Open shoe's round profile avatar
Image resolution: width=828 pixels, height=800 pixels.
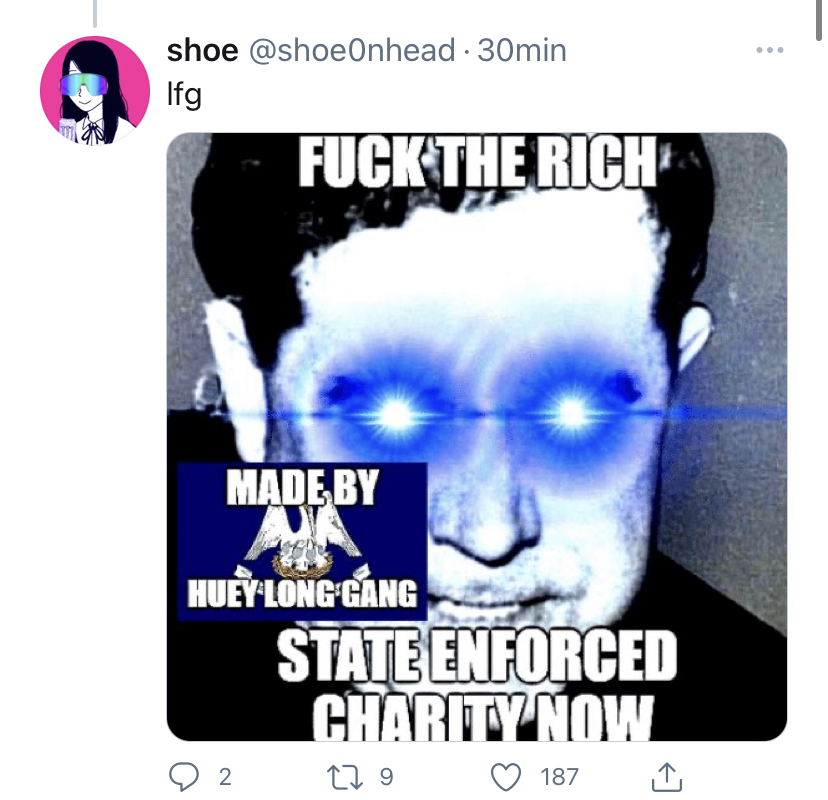[x=95, y=90]
